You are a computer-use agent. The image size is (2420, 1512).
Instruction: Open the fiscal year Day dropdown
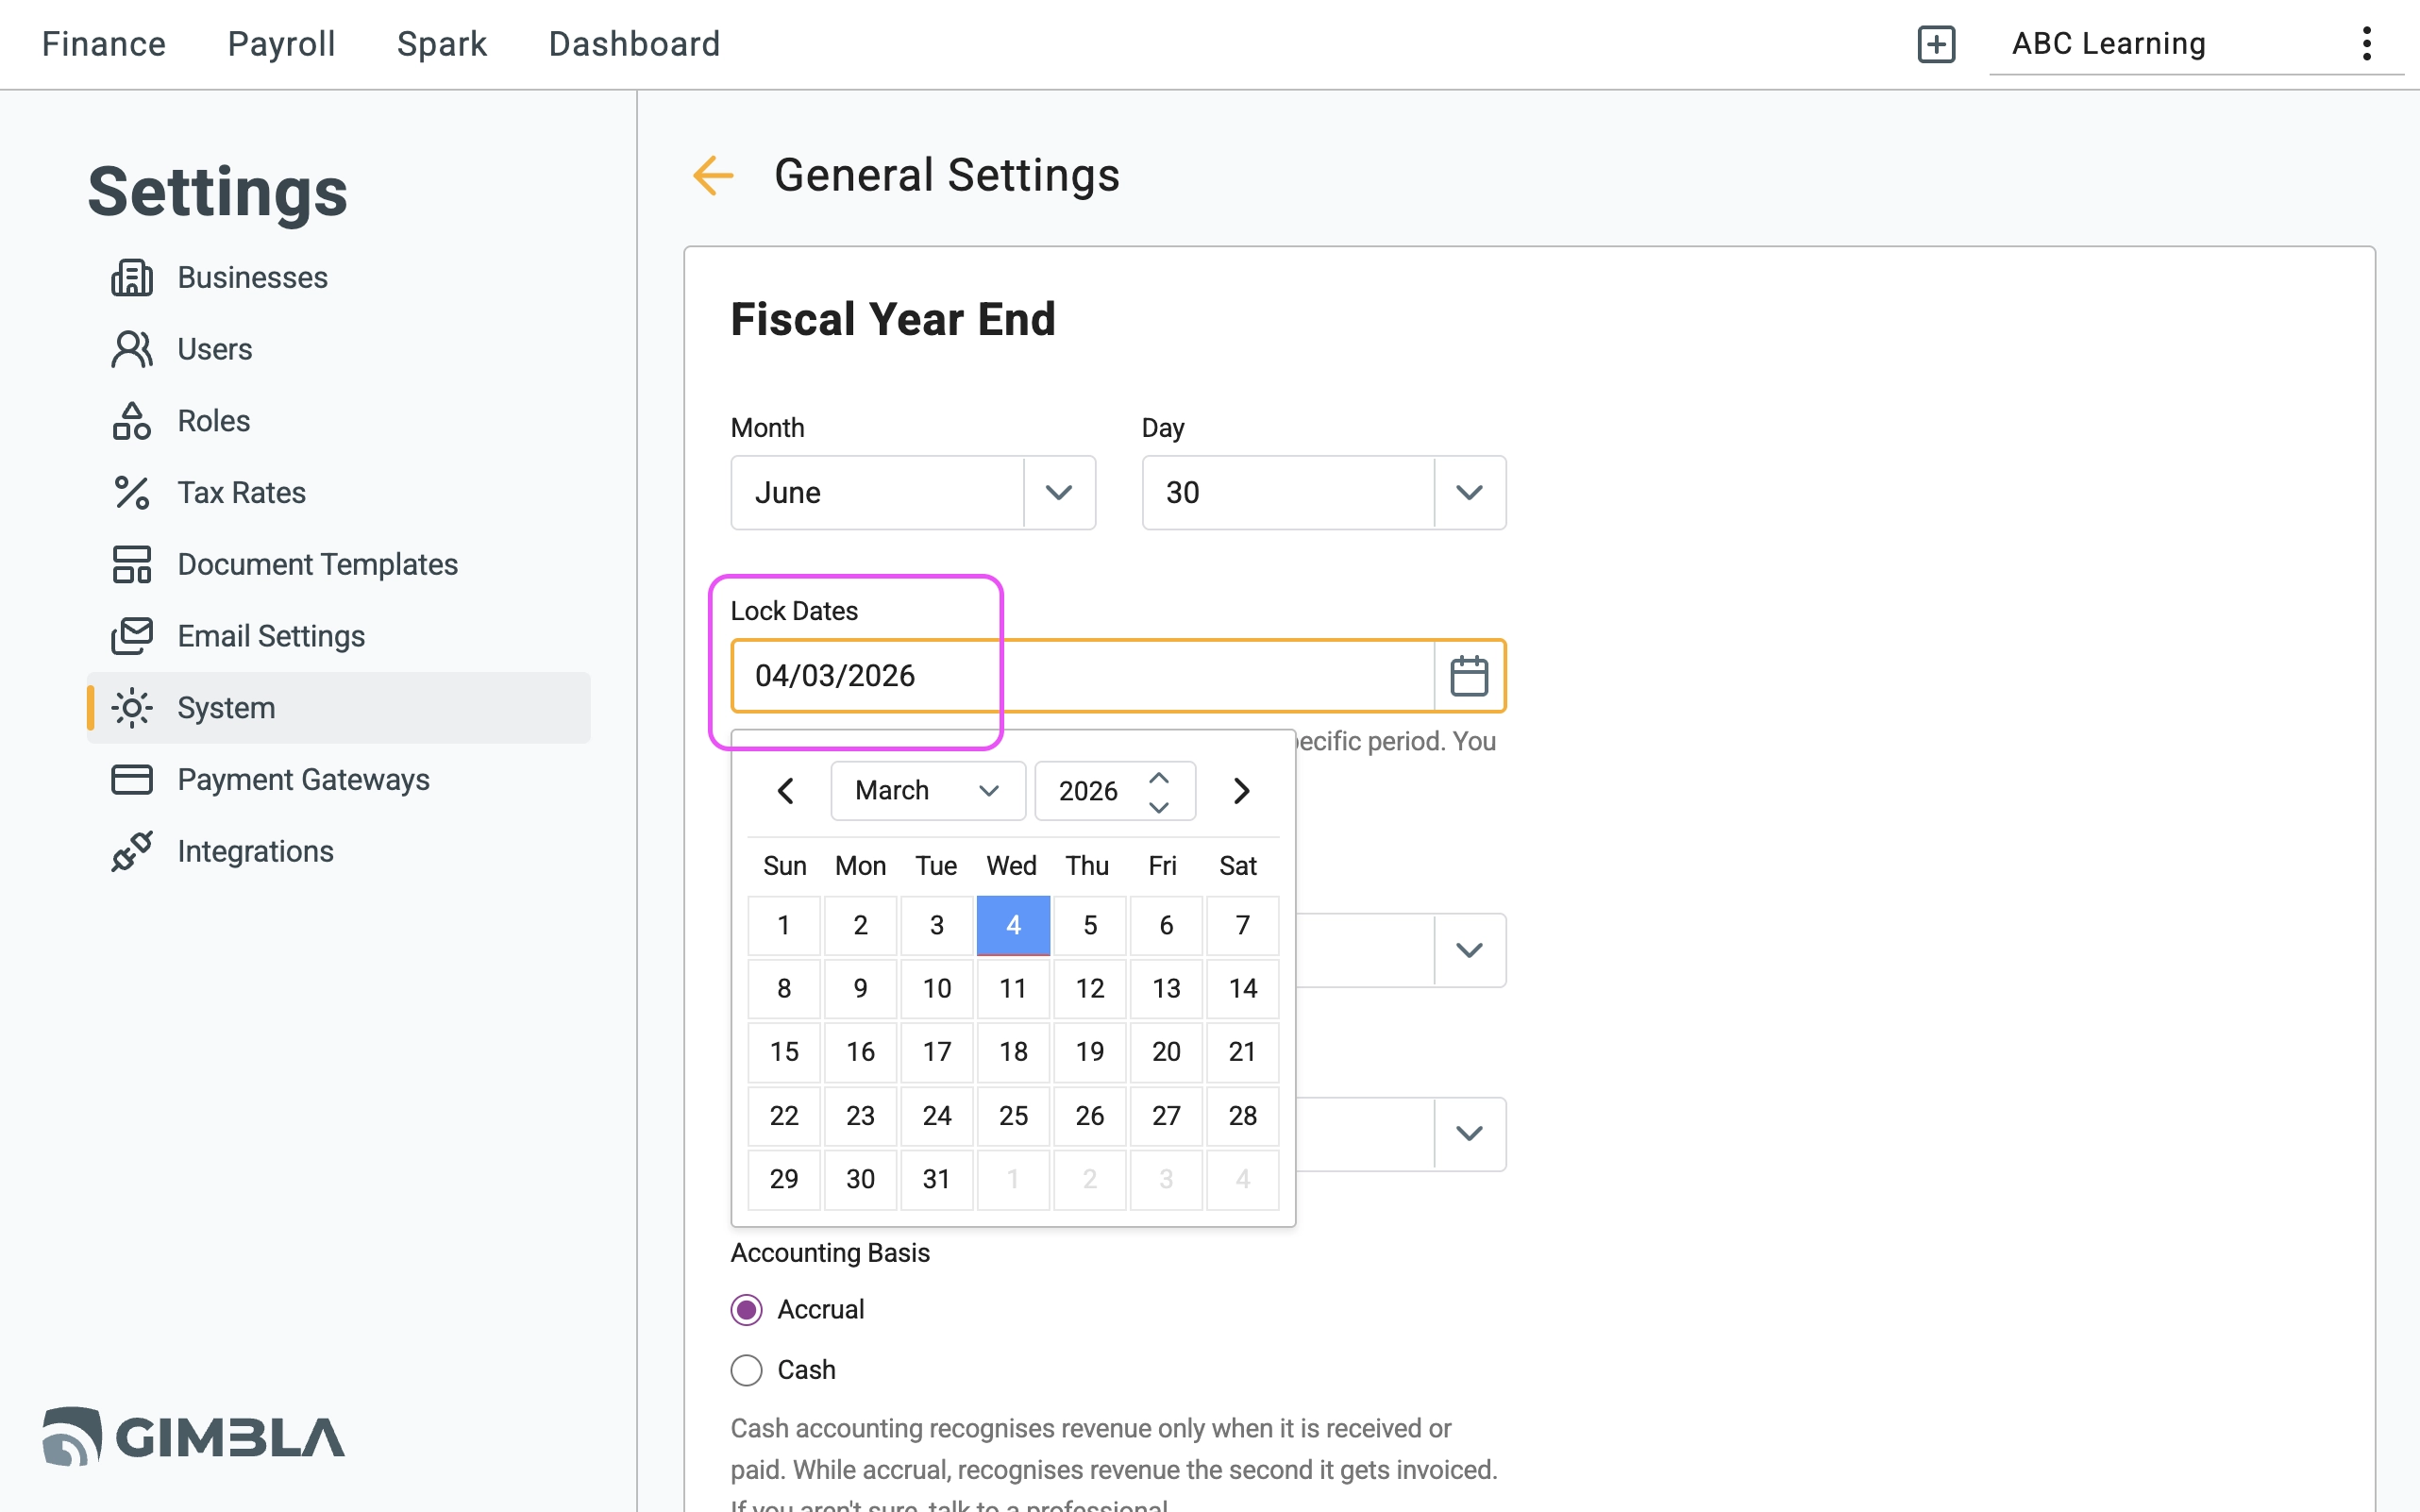tap(1468, 492)
